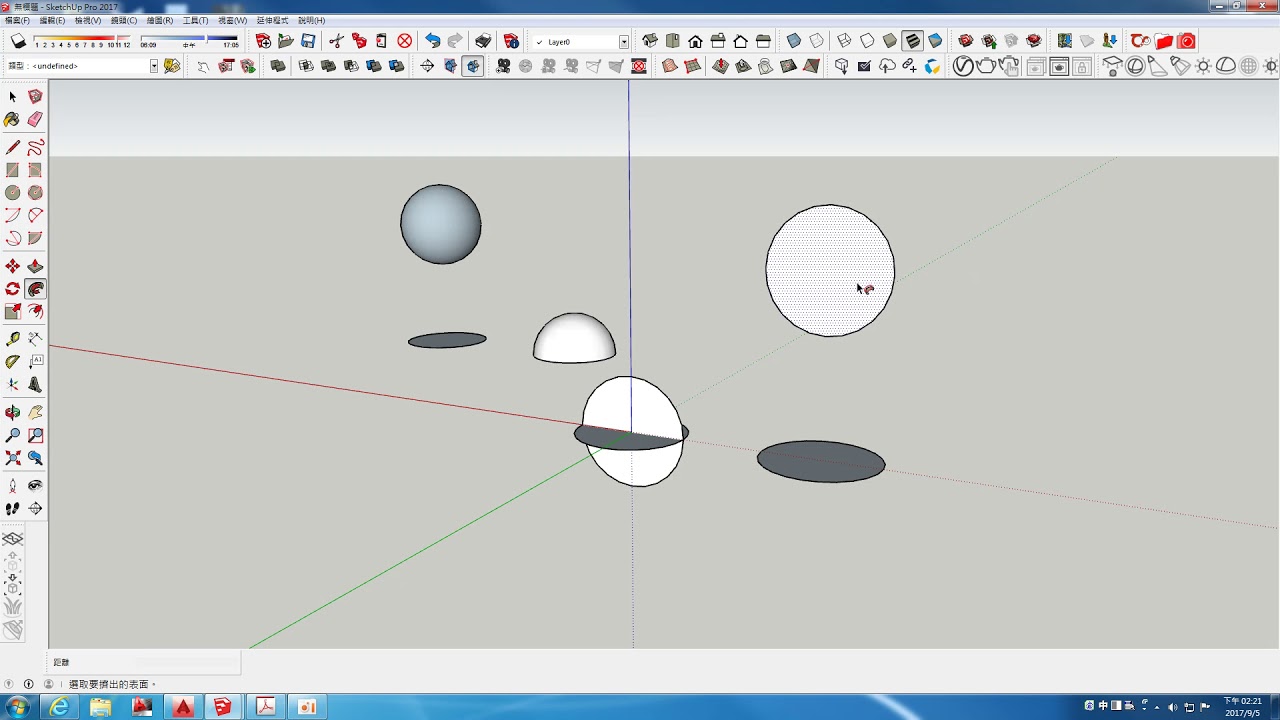Click the taskbar clock
Image resolution: width=1280 pixels, height=720 pixels.
coord(1243,707)
